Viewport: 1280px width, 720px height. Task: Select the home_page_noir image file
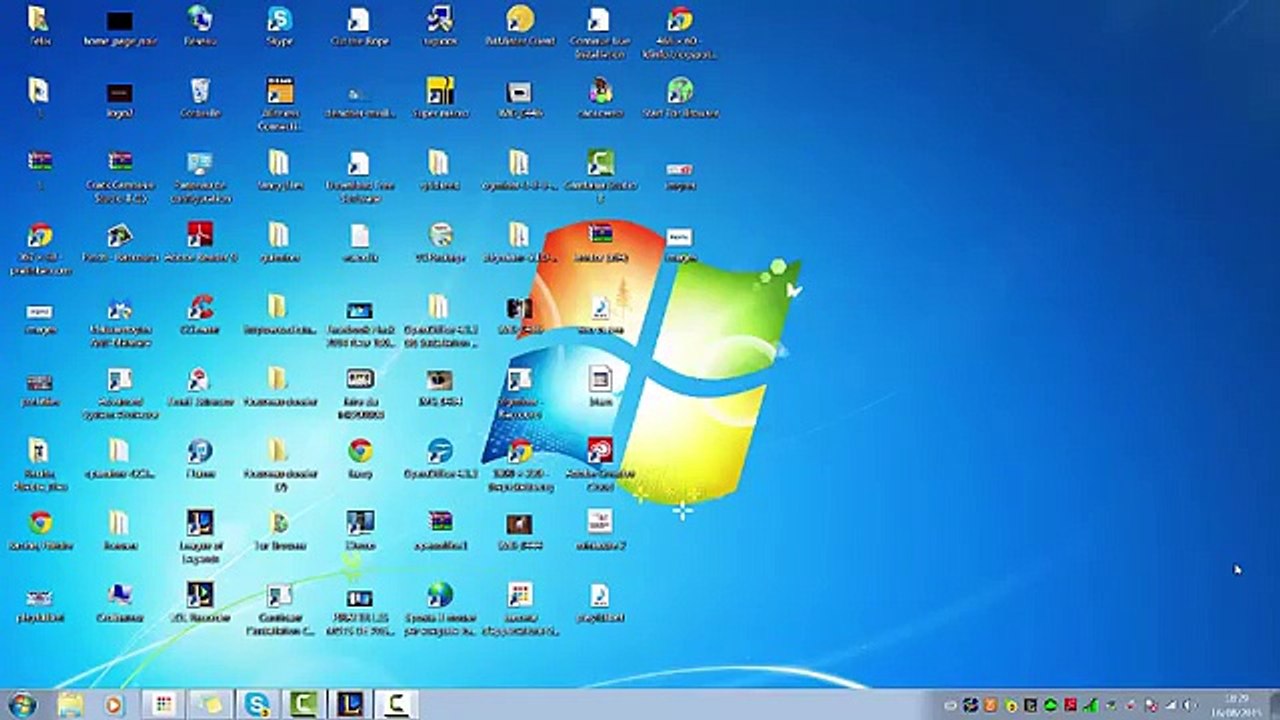[119, 27]
